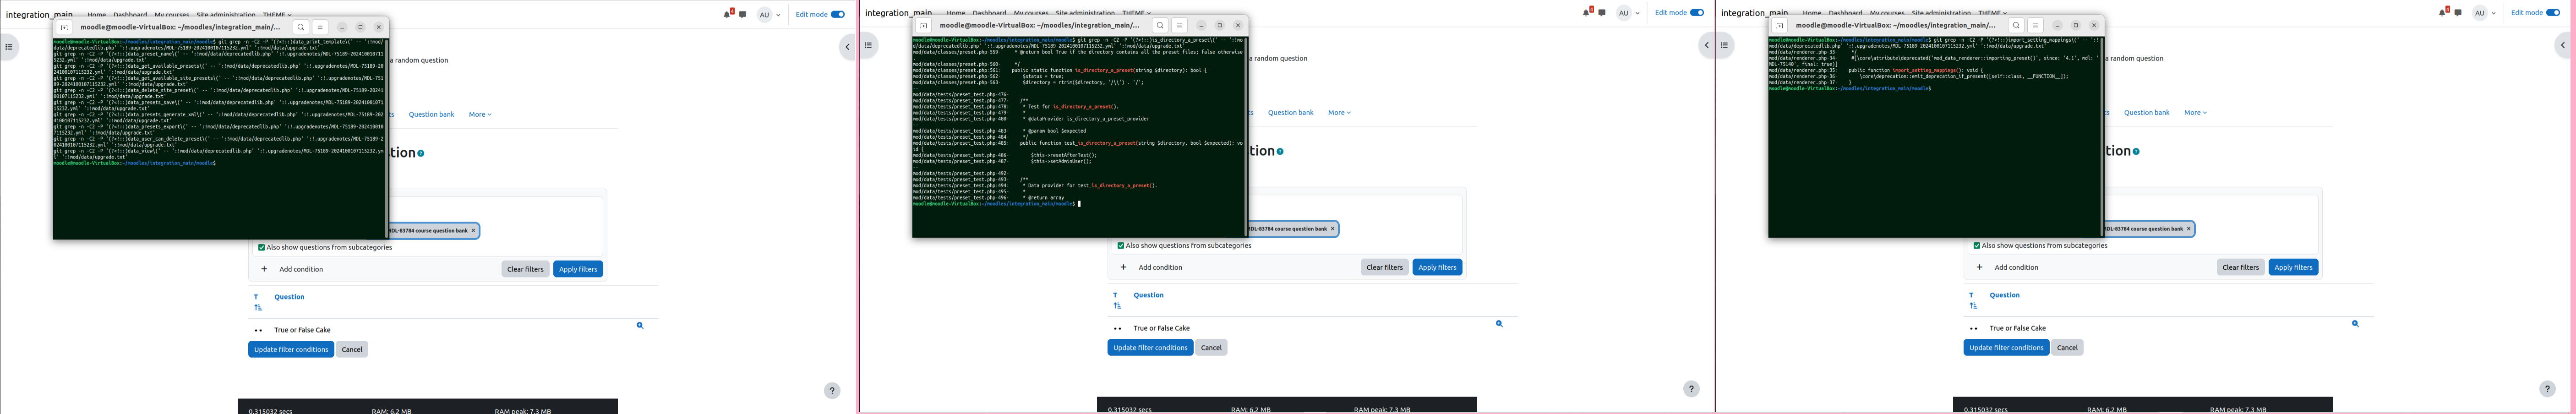Open the Question bank tab on the middle screen
The width and height of the screenshot is (2576, 414).
(x=1290, y=112)
